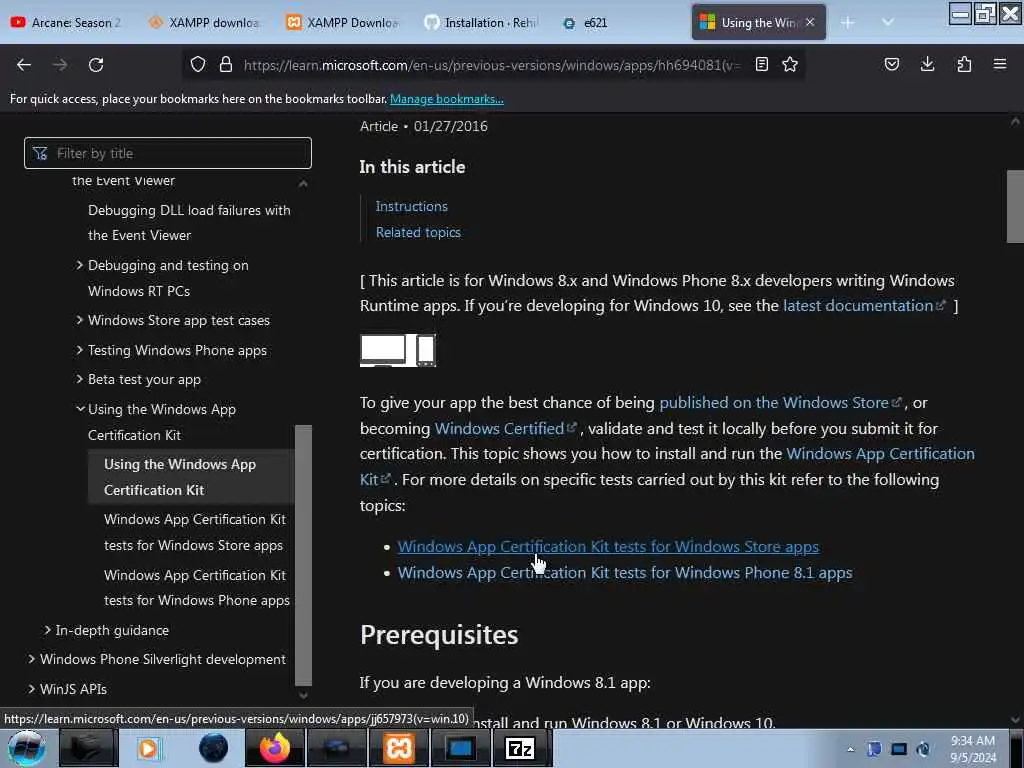1024x768 pixels.
Task: Close the Using the Windows tab
Action: [x=810, y=22]
